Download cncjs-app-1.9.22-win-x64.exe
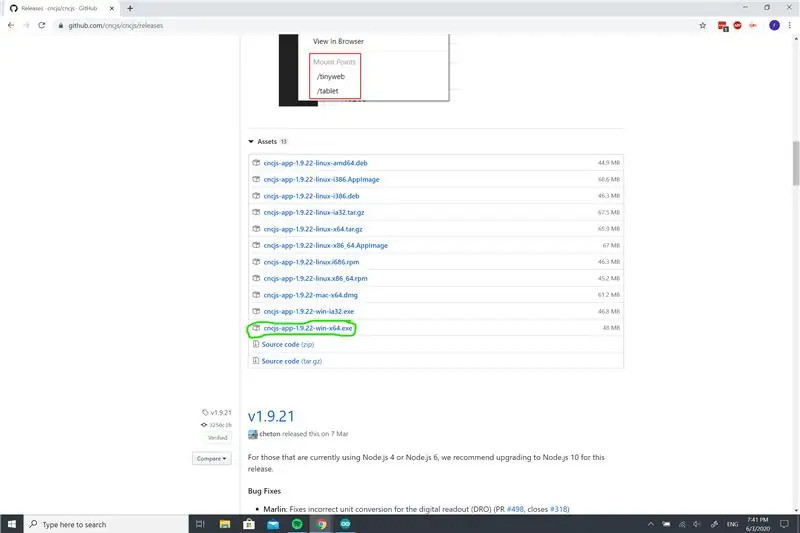800x533 pixels. pyautogui.click(x=308, y=328)
